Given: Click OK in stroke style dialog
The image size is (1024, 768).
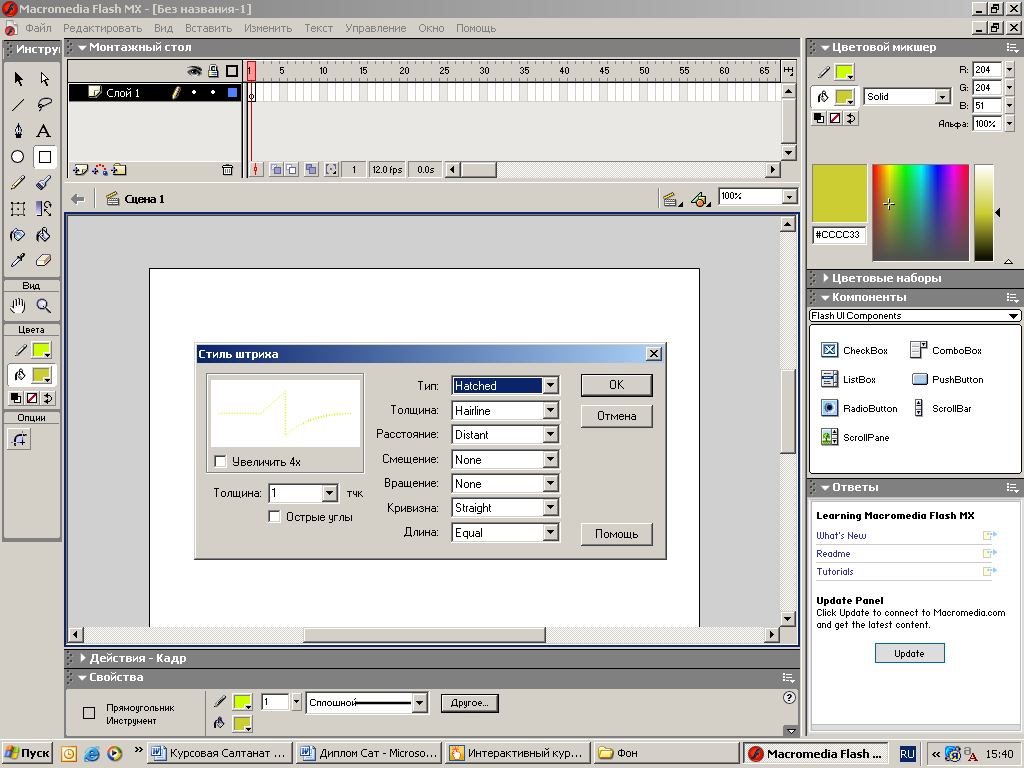Looking at the screenshot, I should tap(616, 385).
